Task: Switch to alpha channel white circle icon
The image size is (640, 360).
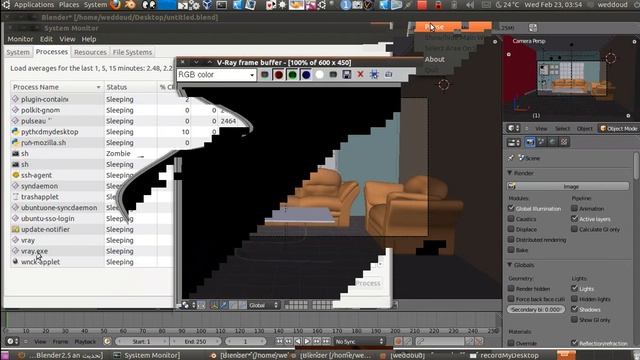Action: point(320,75)
